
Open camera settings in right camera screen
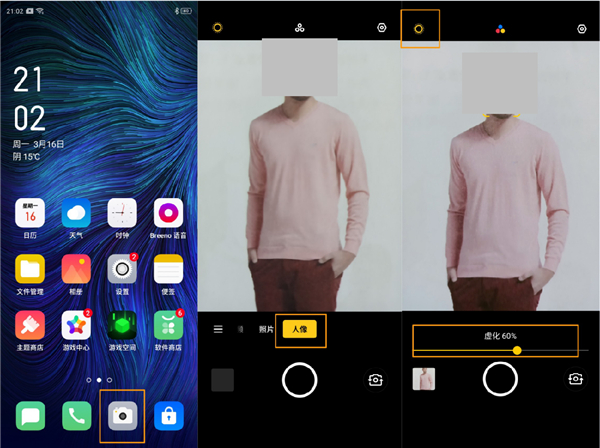pyautogui.click(x=582, y=29)
